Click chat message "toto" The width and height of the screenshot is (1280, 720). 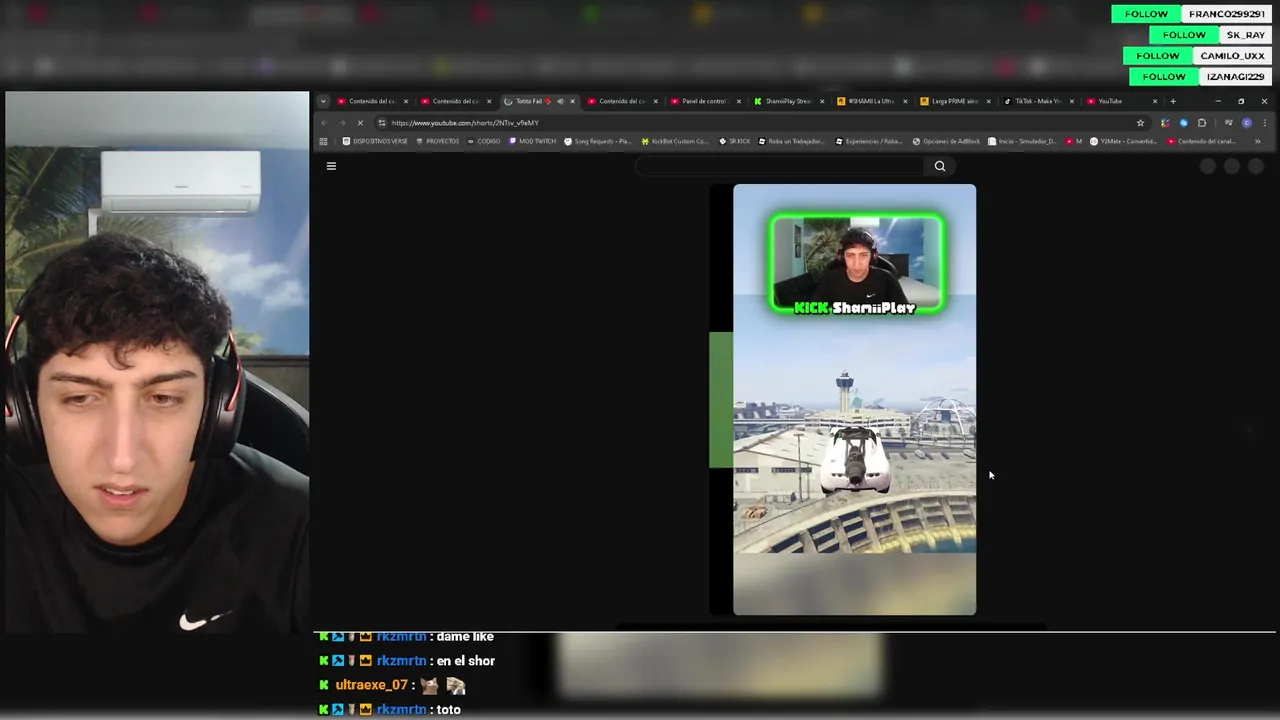(449, 710)
